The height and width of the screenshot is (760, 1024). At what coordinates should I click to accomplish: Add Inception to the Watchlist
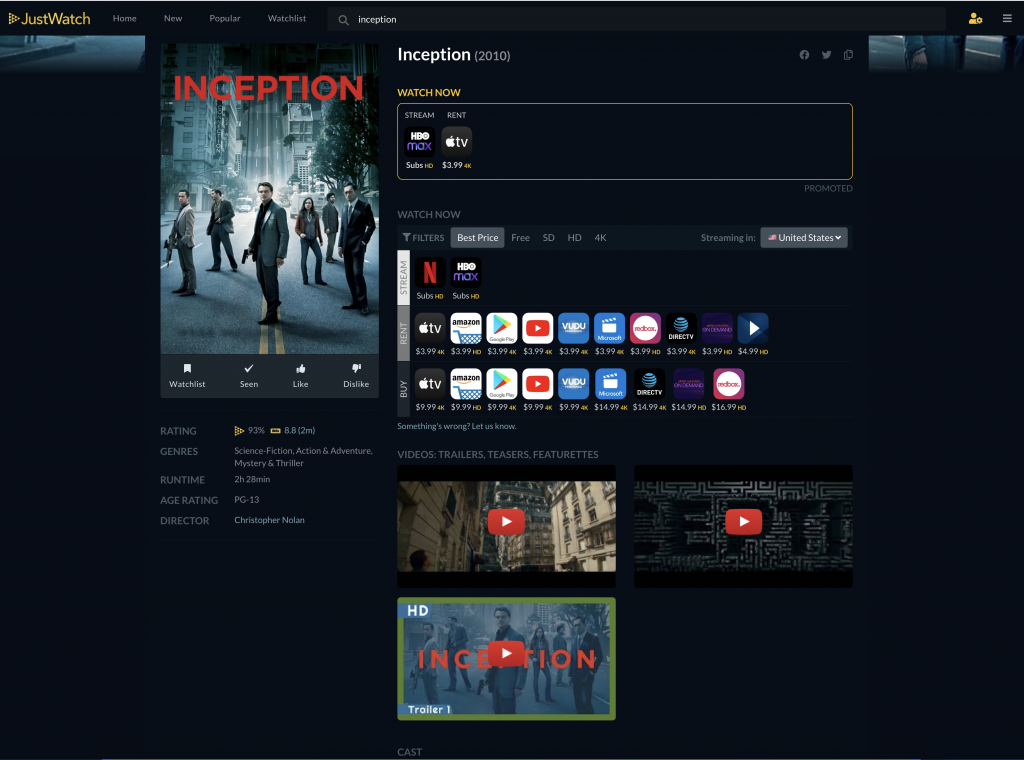tap(187, 375)
